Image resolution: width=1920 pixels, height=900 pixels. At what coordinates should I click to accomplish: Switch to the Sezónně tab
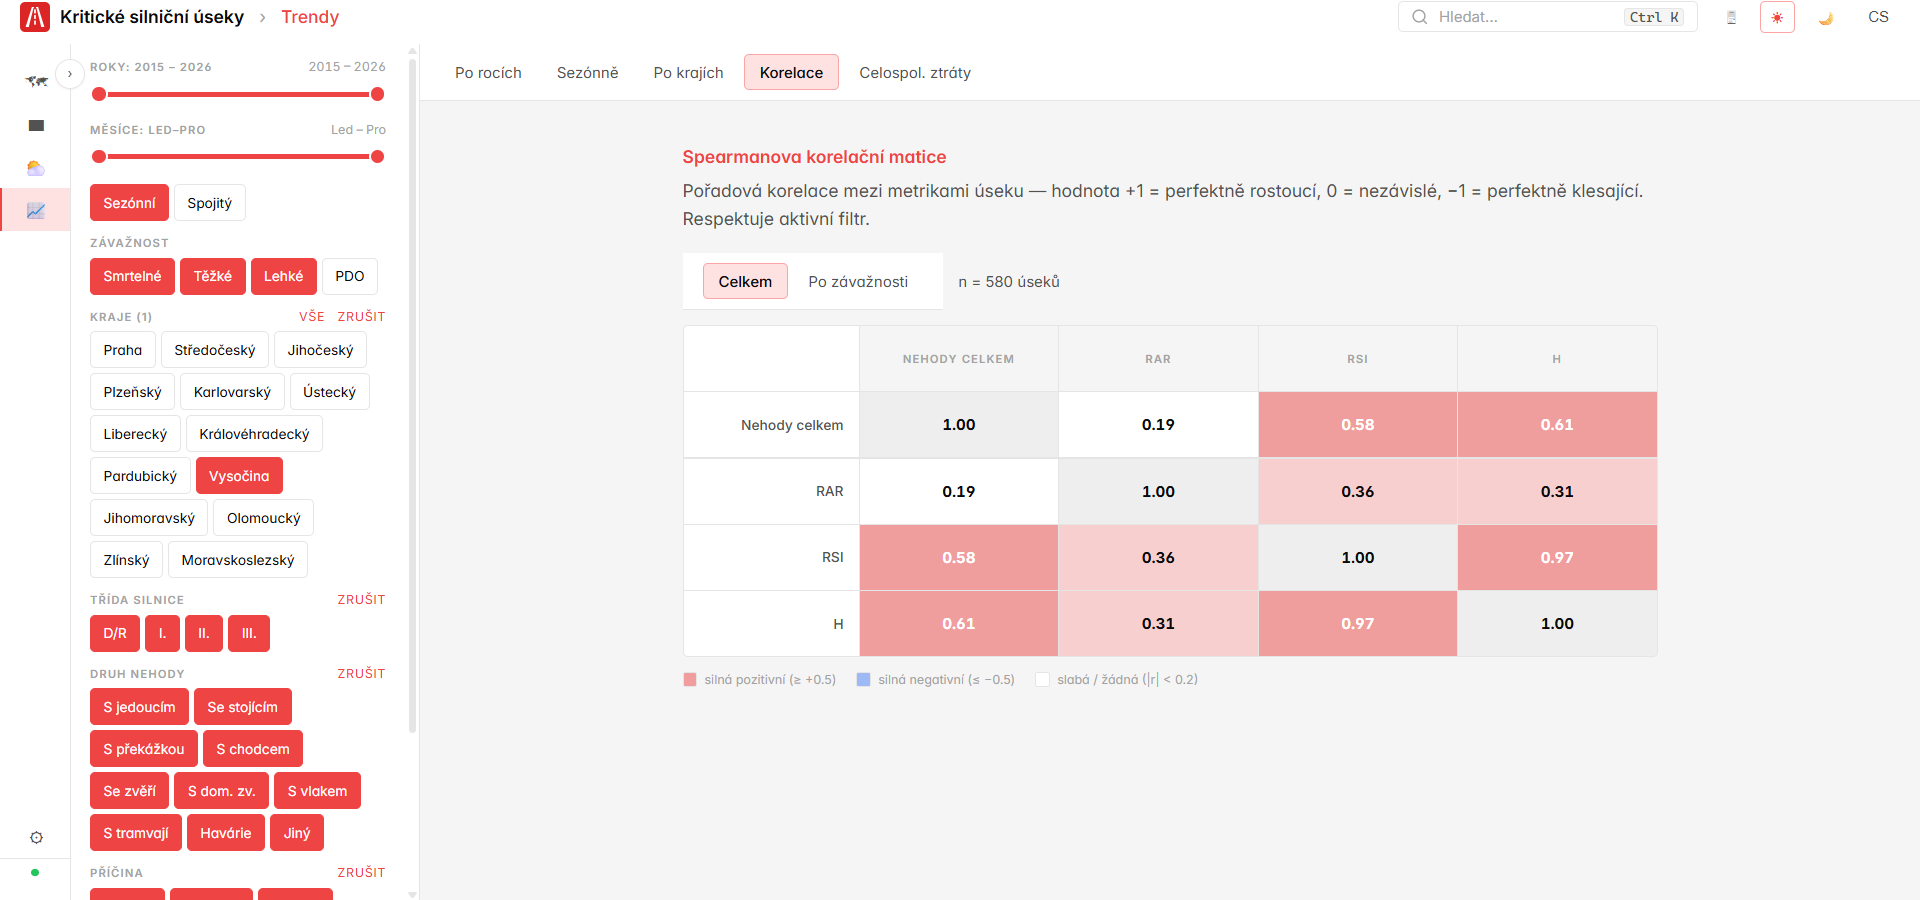pyautogui.click(x=588, y=72)
